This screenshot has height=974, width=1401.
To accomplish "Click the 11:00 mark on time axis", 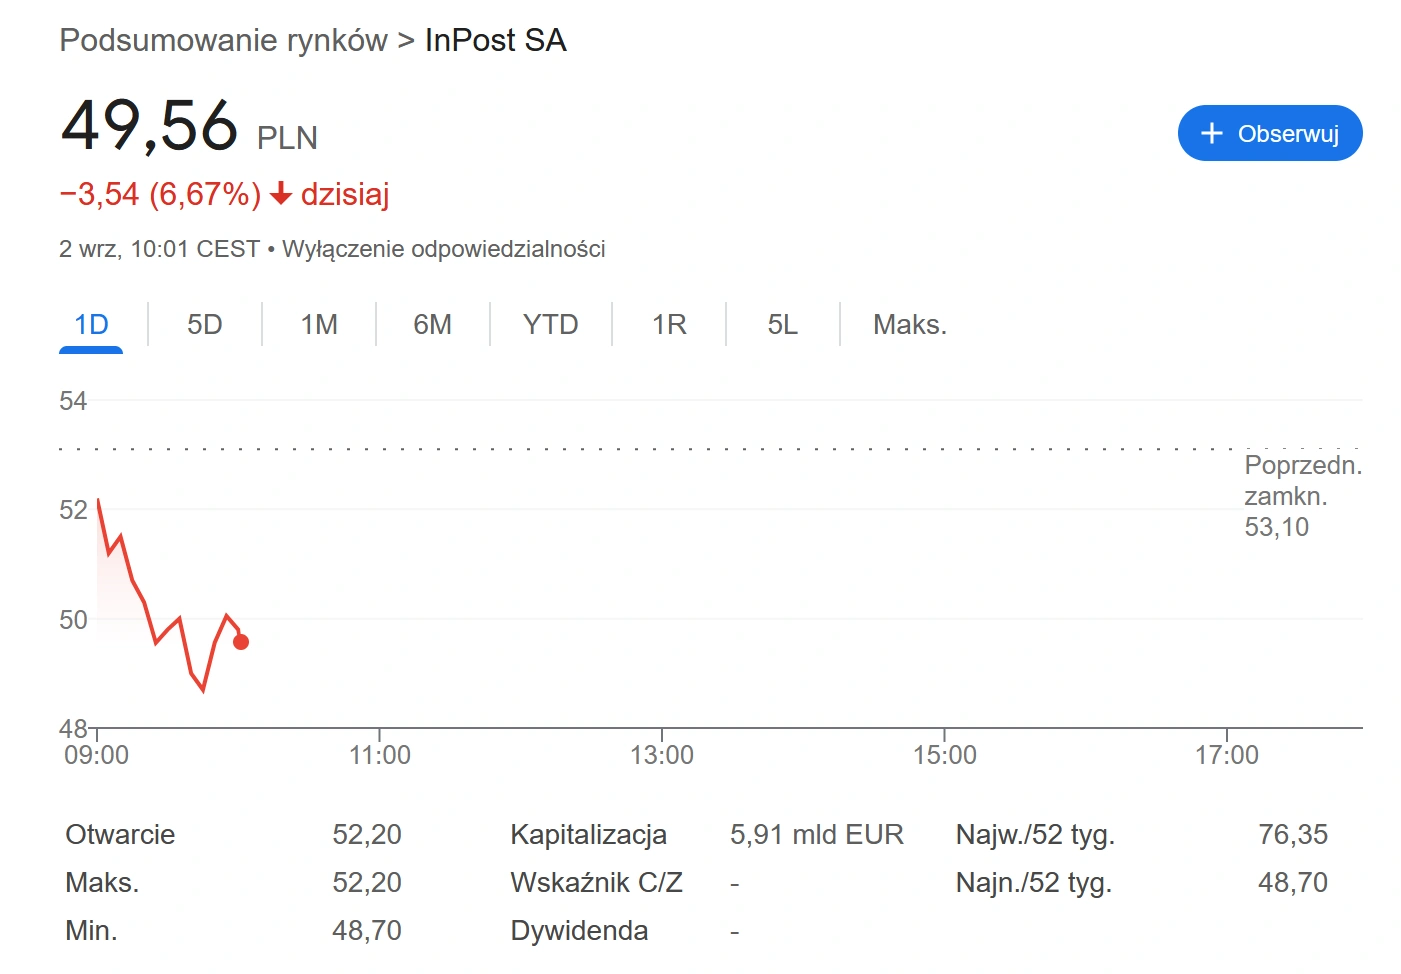I will pos(380,755).
